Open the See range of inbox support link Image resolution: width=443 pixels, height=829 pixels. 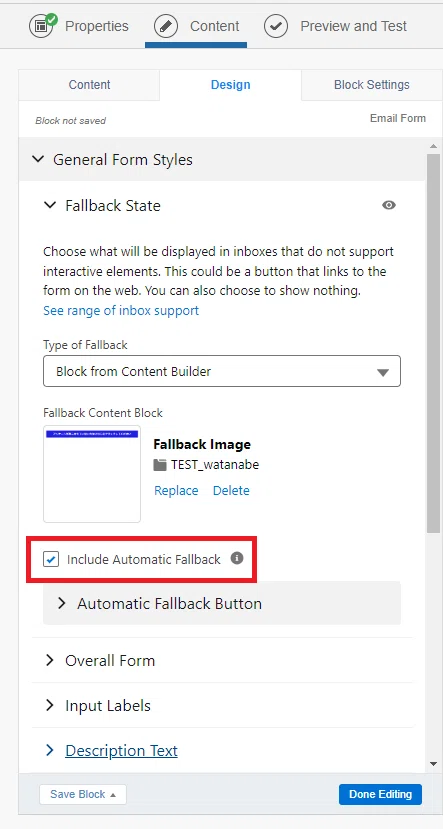121,310
